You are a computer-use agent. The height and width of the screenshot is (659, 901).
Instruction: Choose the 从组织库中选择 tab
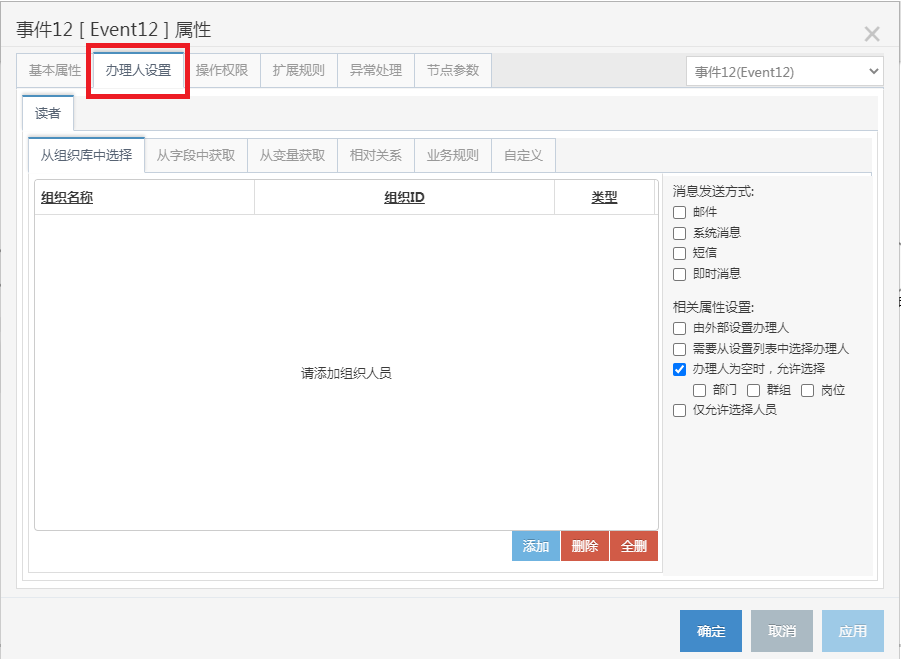[86, 155]
